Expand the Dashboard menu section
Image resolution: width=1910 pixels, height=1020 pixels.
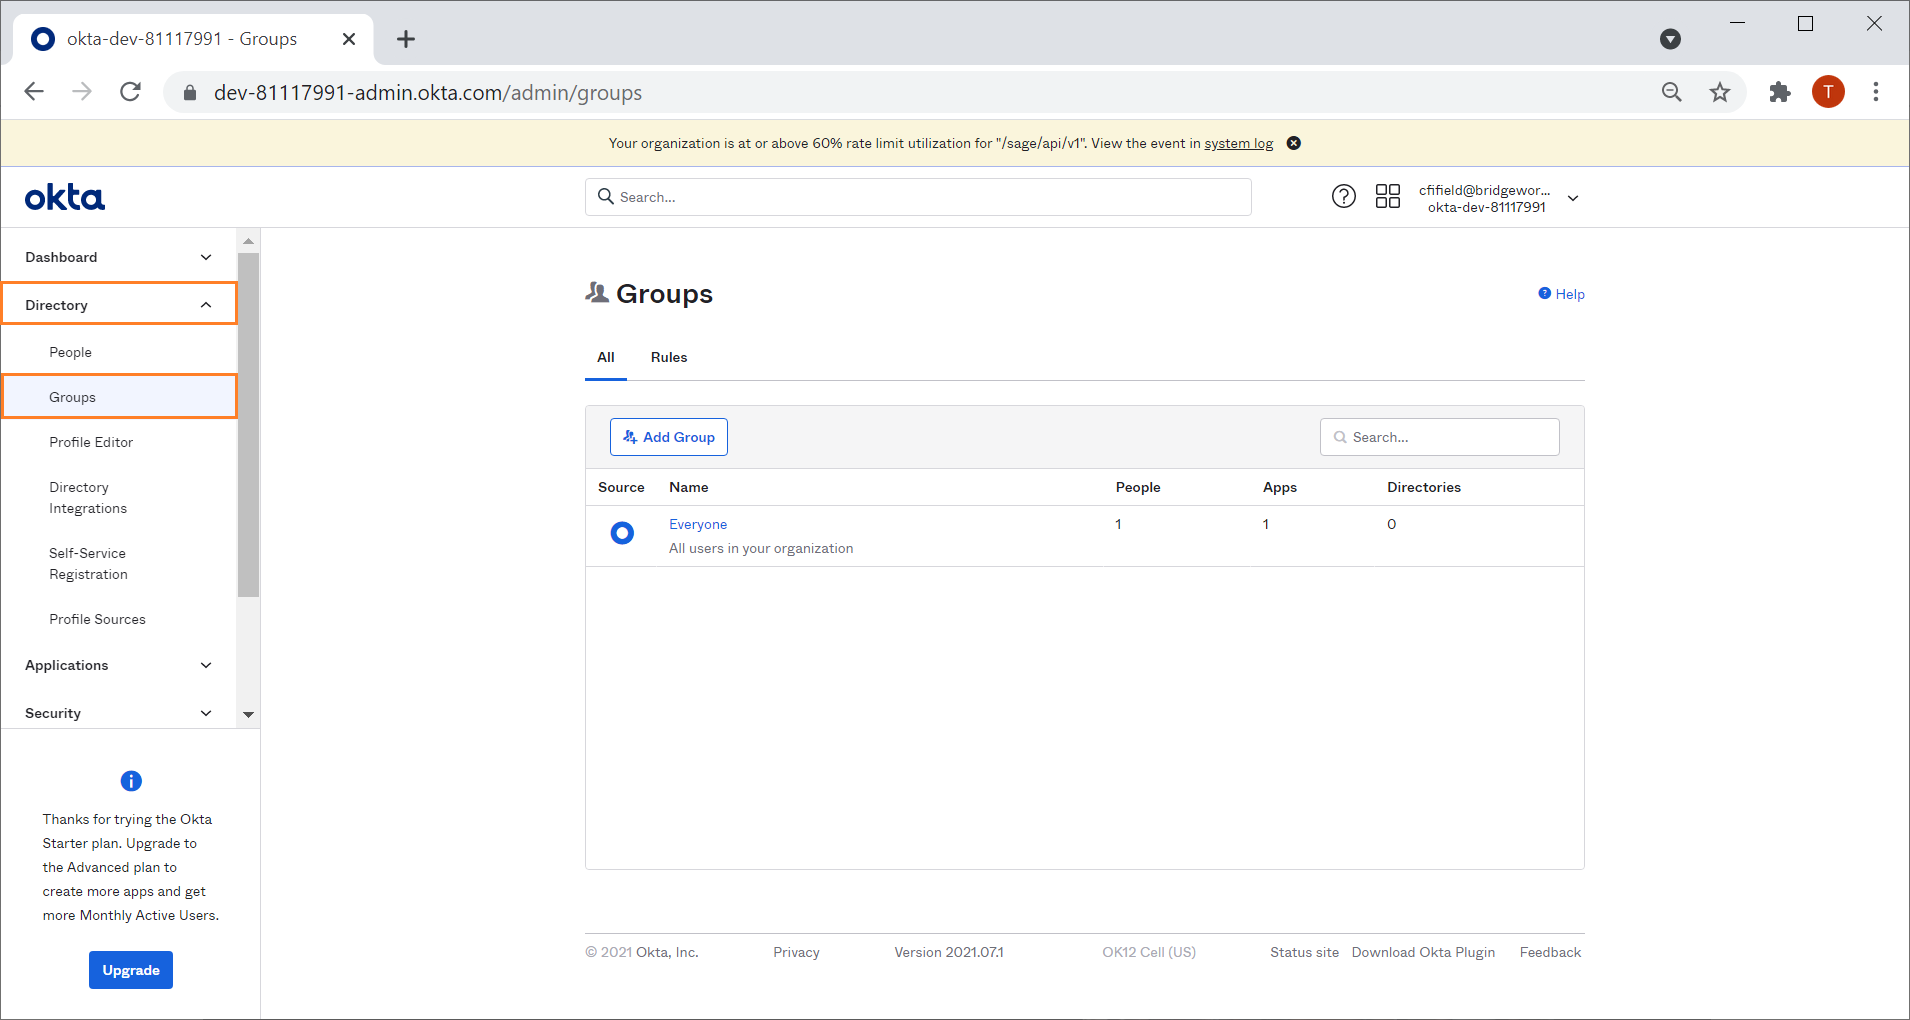tap(119, 257)
